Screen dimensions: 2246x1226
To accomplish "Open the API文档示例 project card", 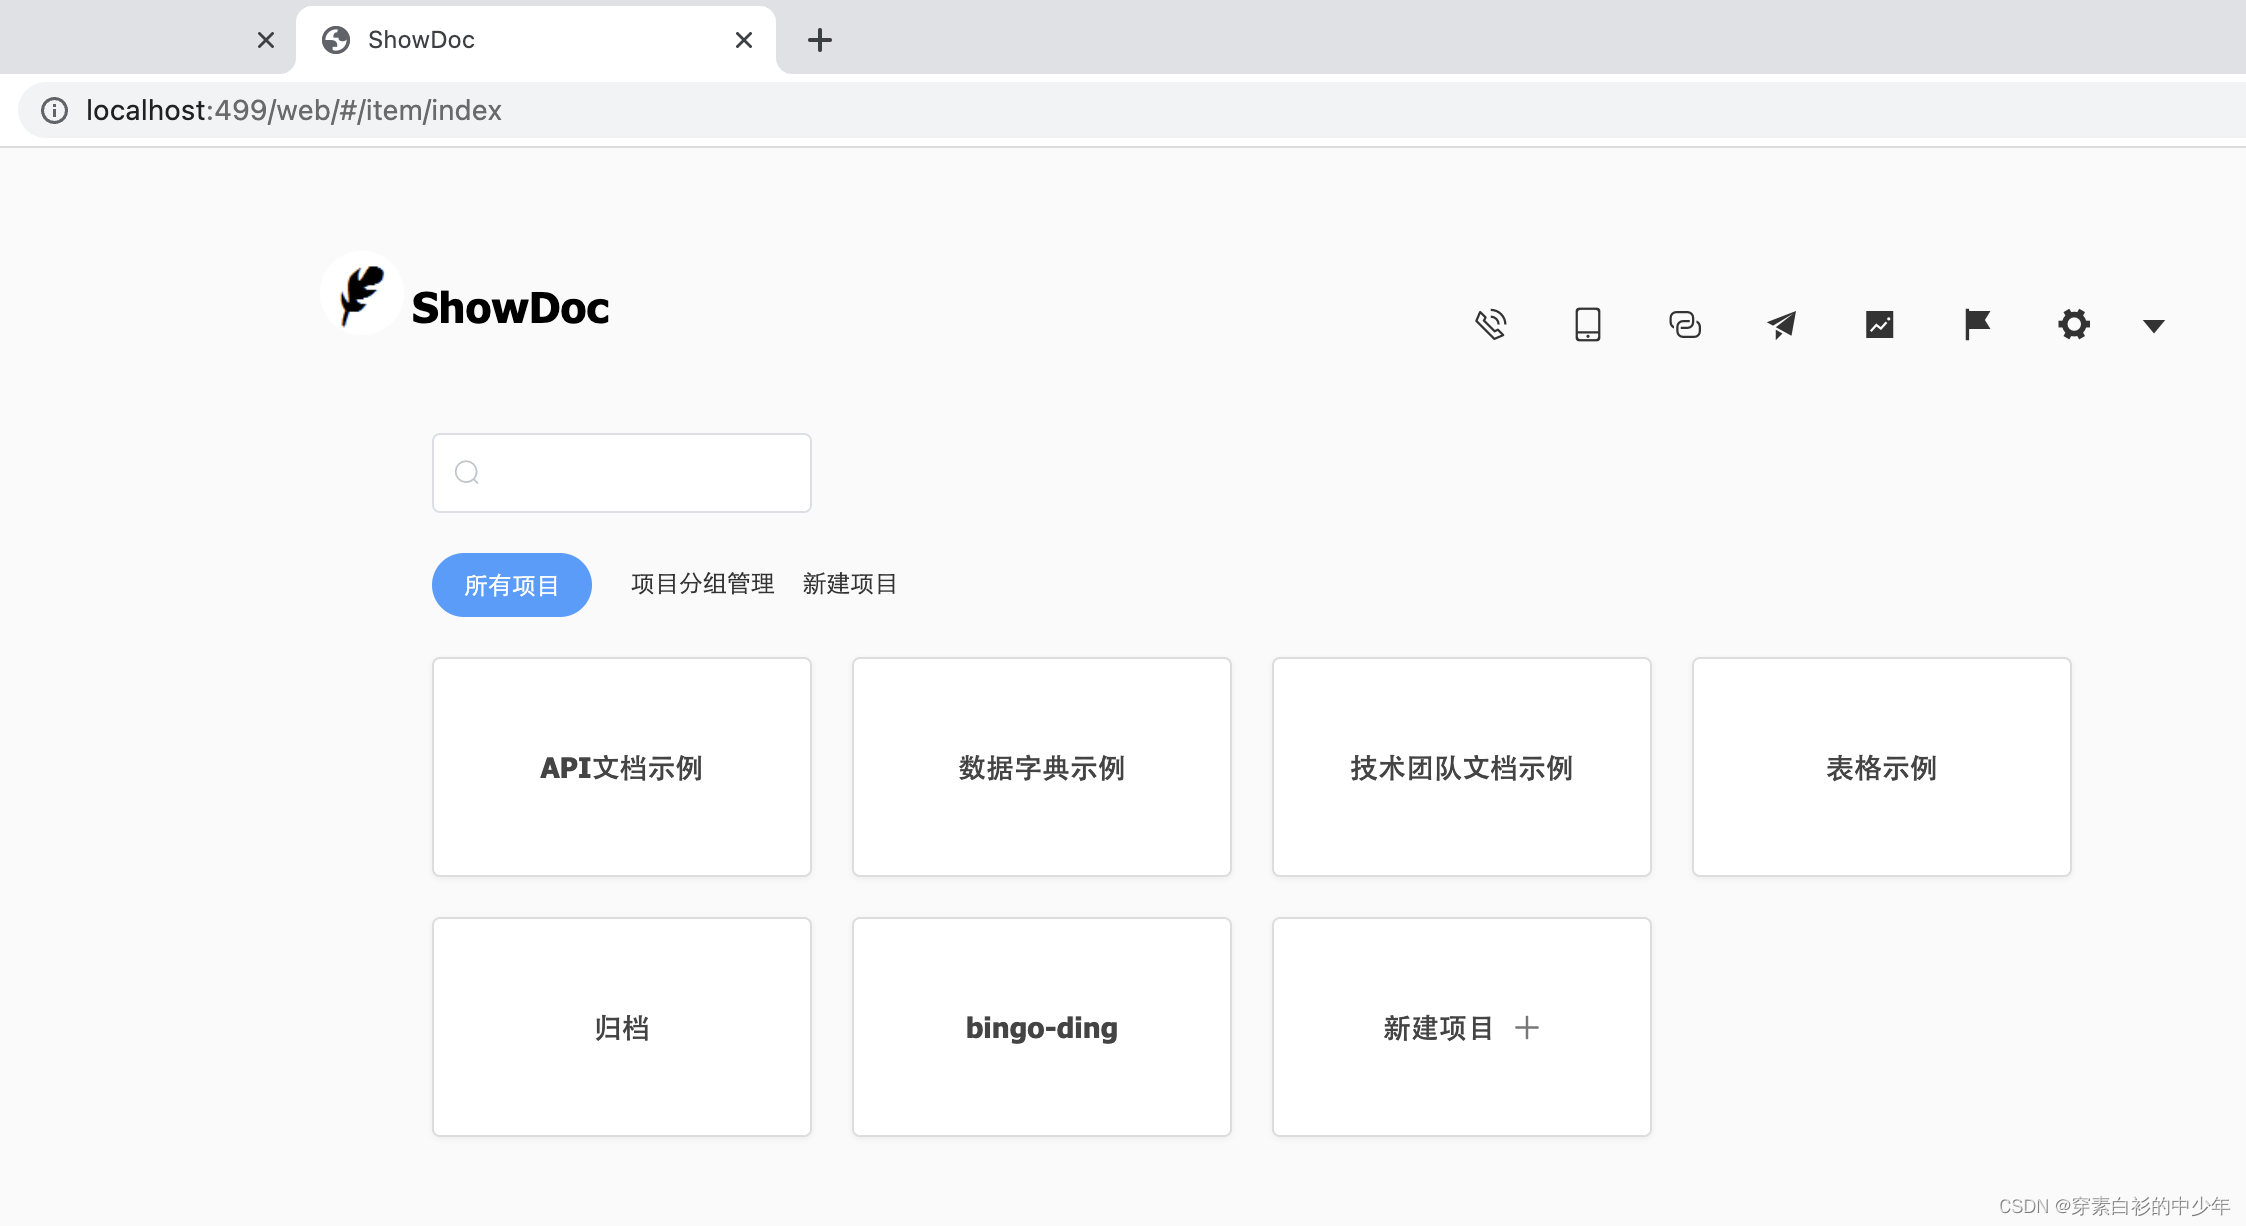I will tap(621, 767).
